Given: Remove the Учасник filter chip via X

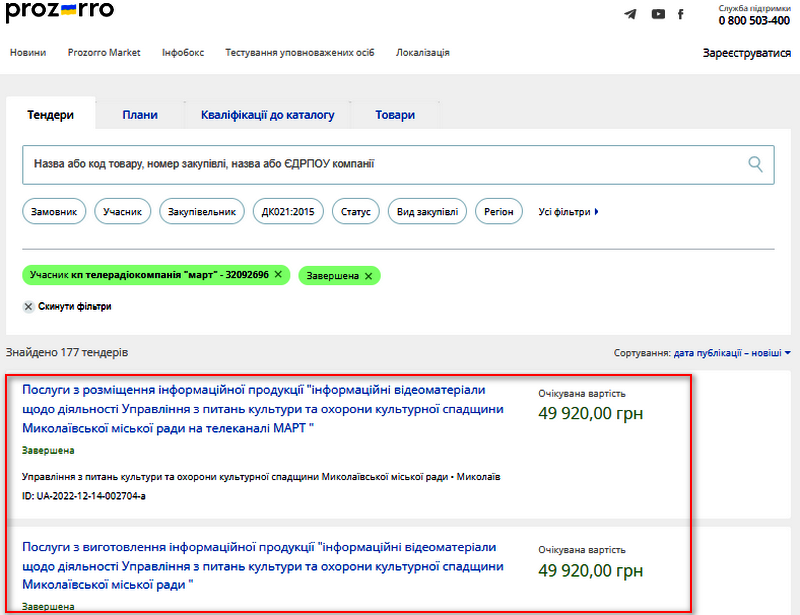Looking at the screenshot, I should coord(278,275).
